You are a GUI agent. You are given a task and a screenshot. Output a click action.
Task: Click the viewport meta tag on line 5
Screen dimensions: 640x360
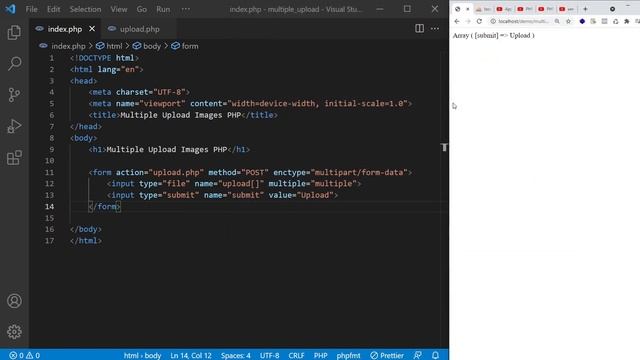click(x=251, y=104)
